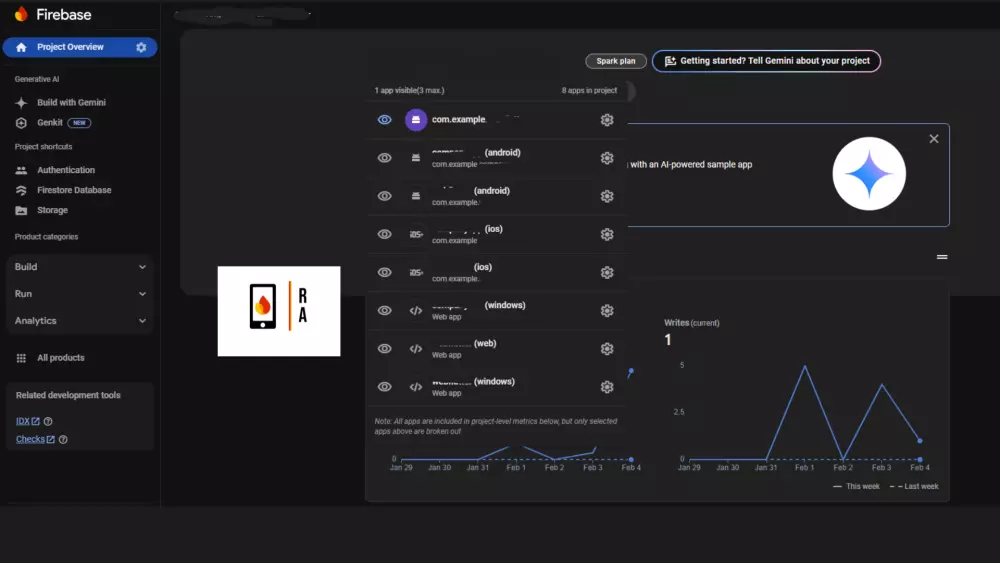This screenshot has height=563, width=1000.
Task: Toggle visibility eye for first android app
Action: click(384, 158)
